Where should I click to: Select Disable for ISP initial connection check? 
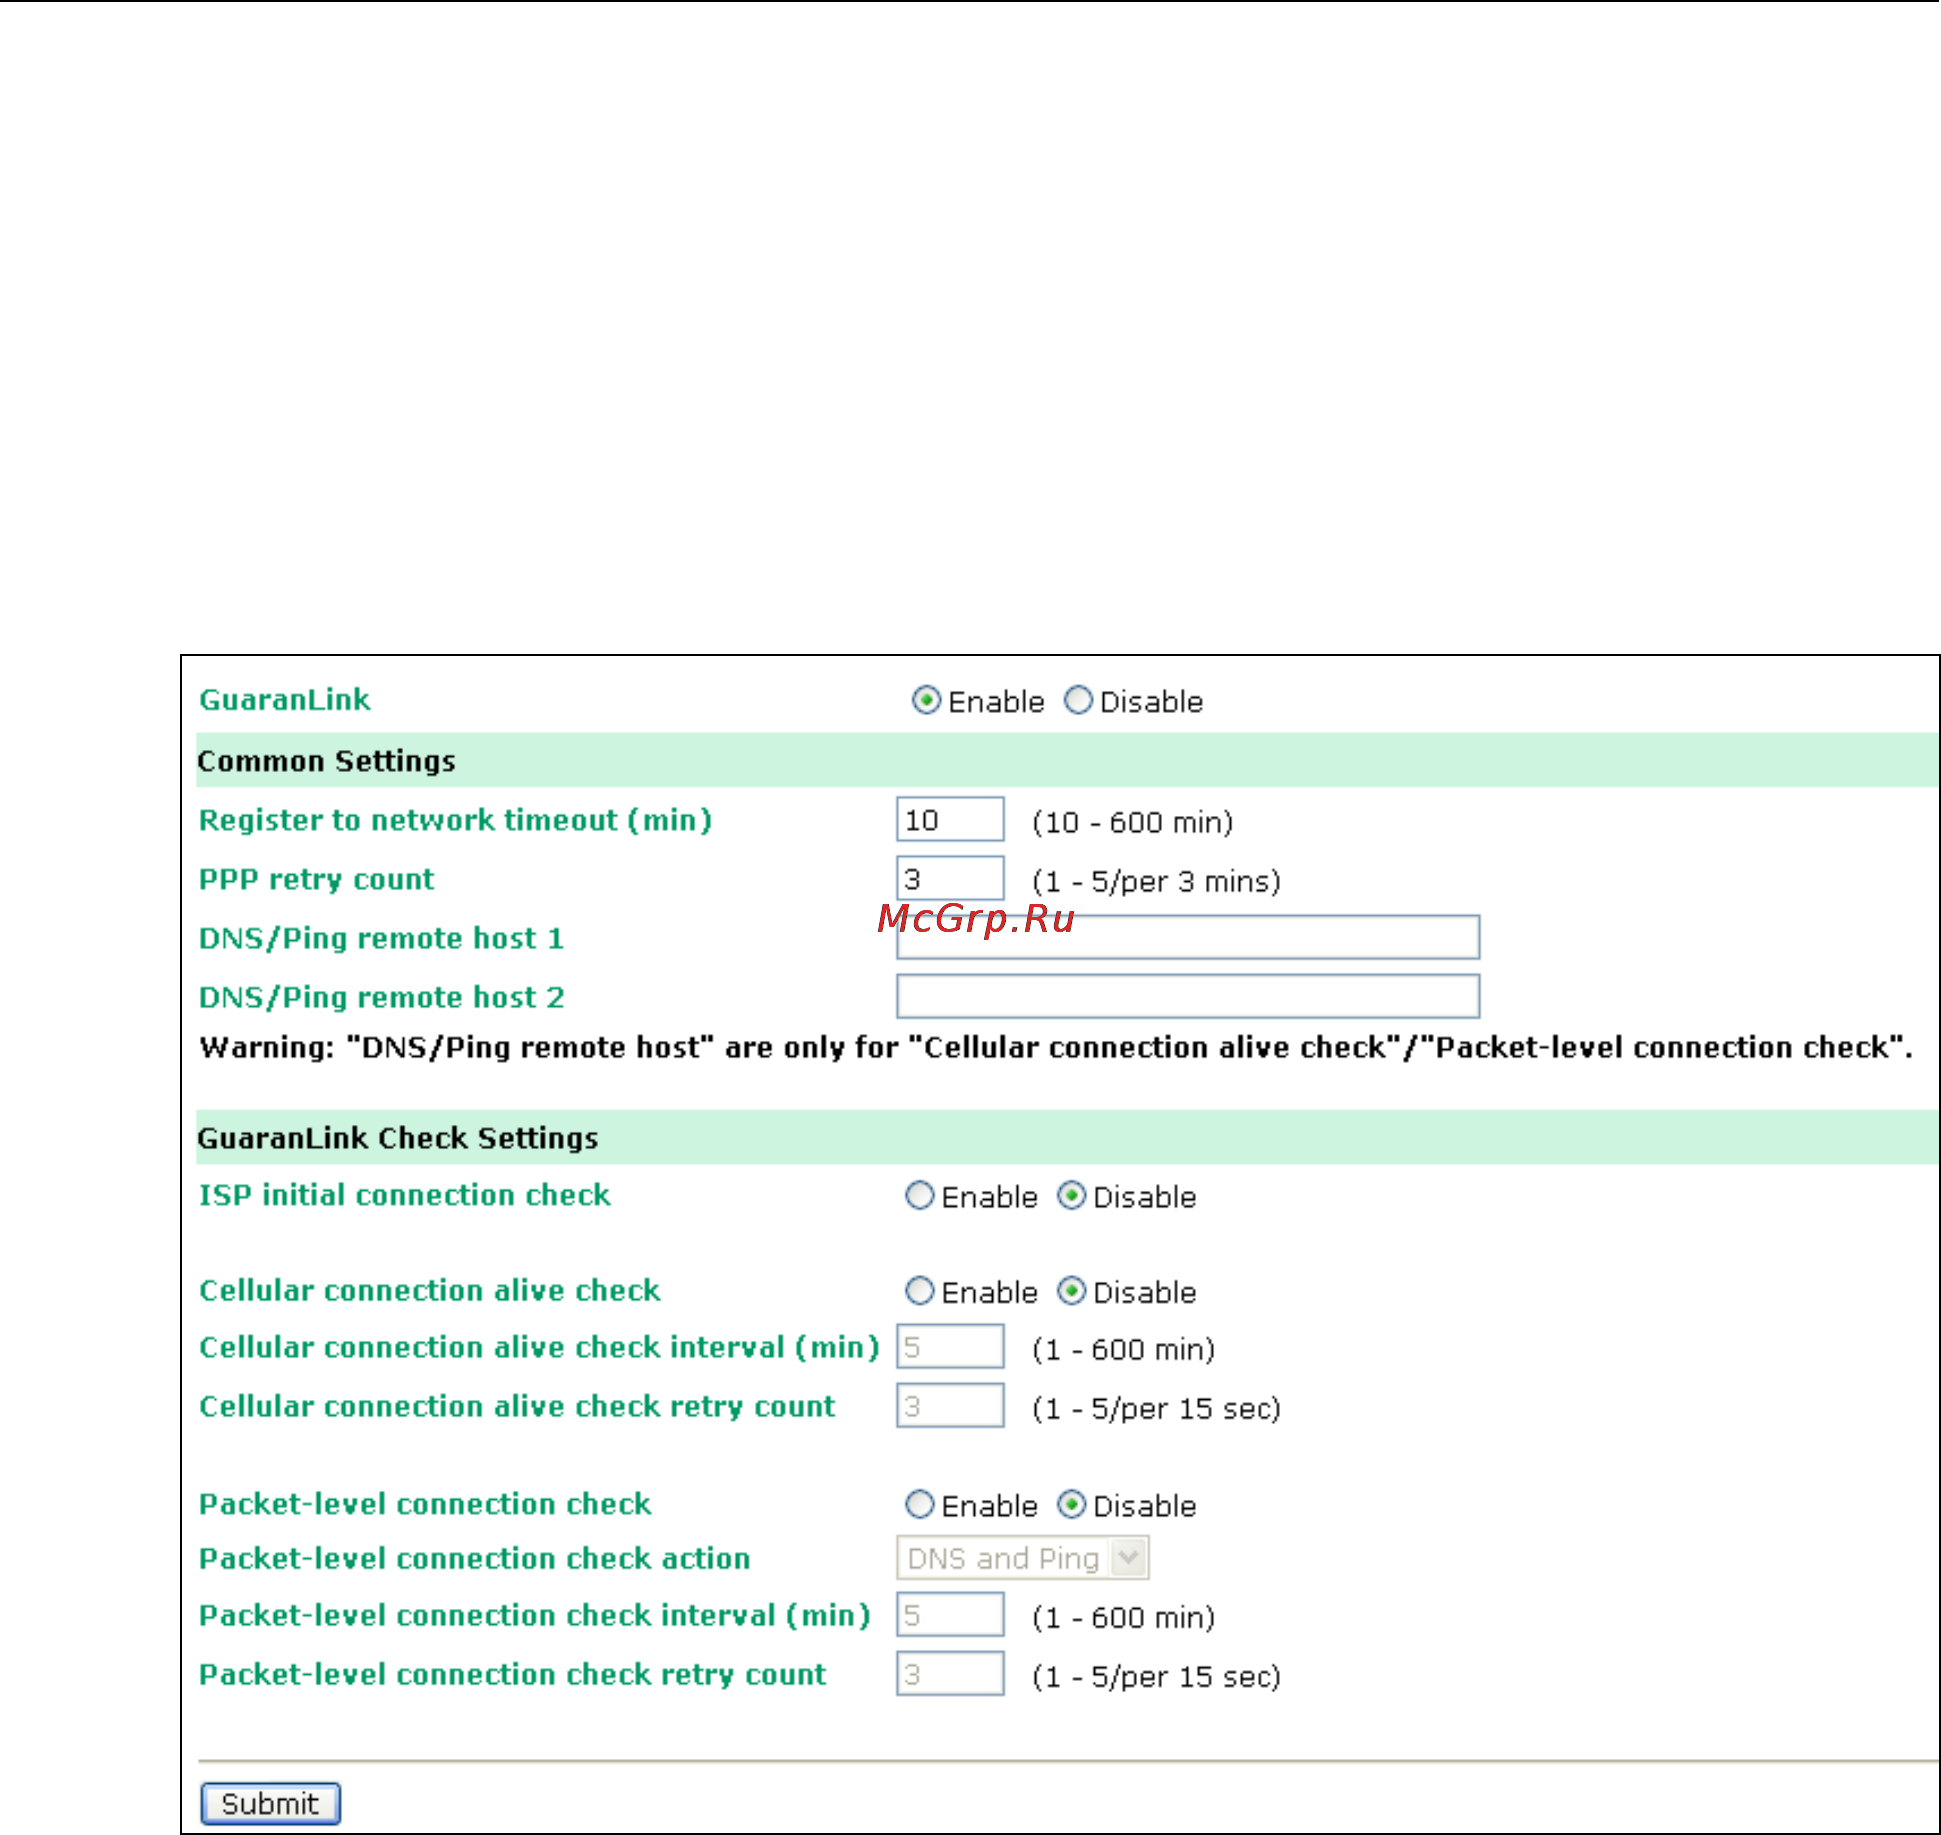[1071, 1196]
